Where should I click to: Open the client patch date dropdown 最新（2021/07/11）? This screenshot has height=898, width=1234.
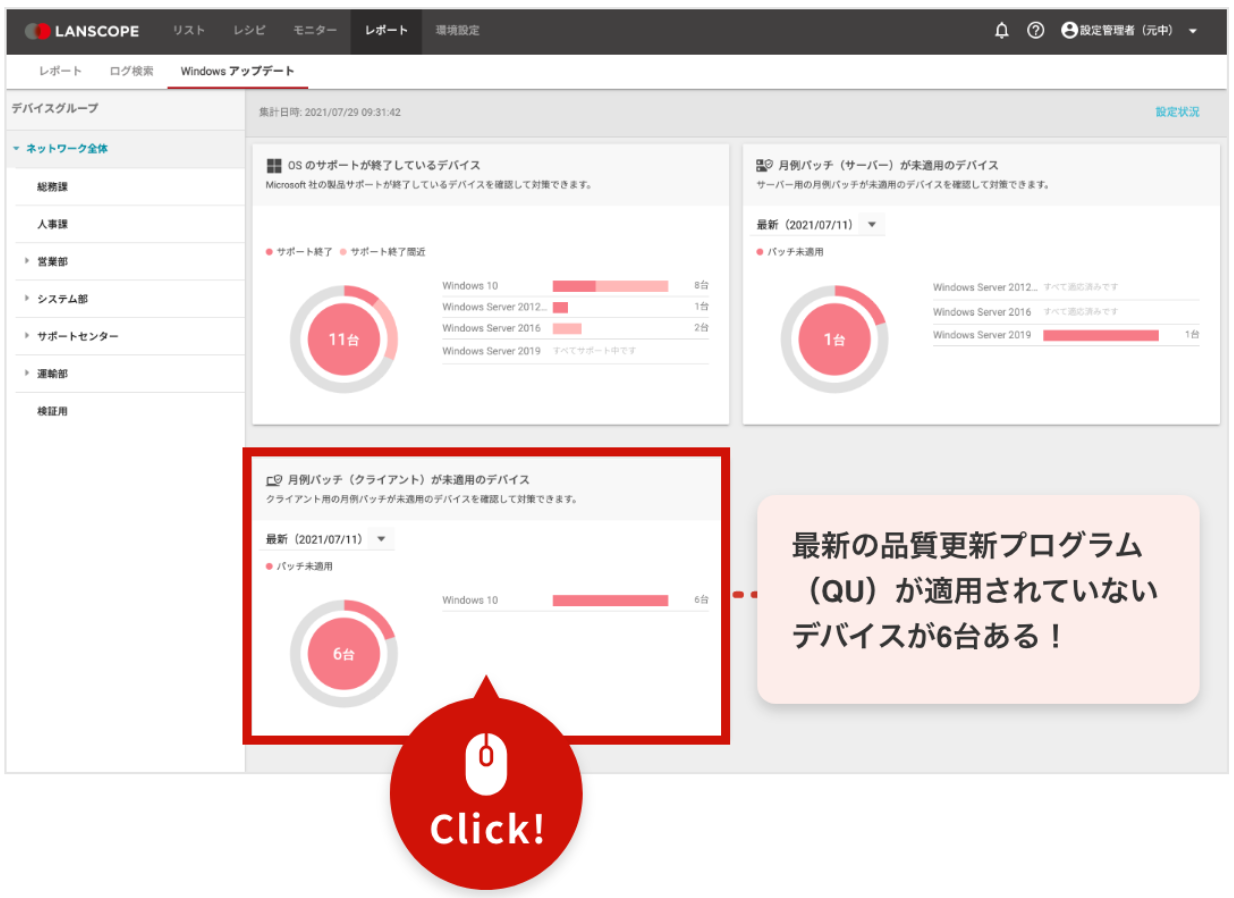[328, 539]
